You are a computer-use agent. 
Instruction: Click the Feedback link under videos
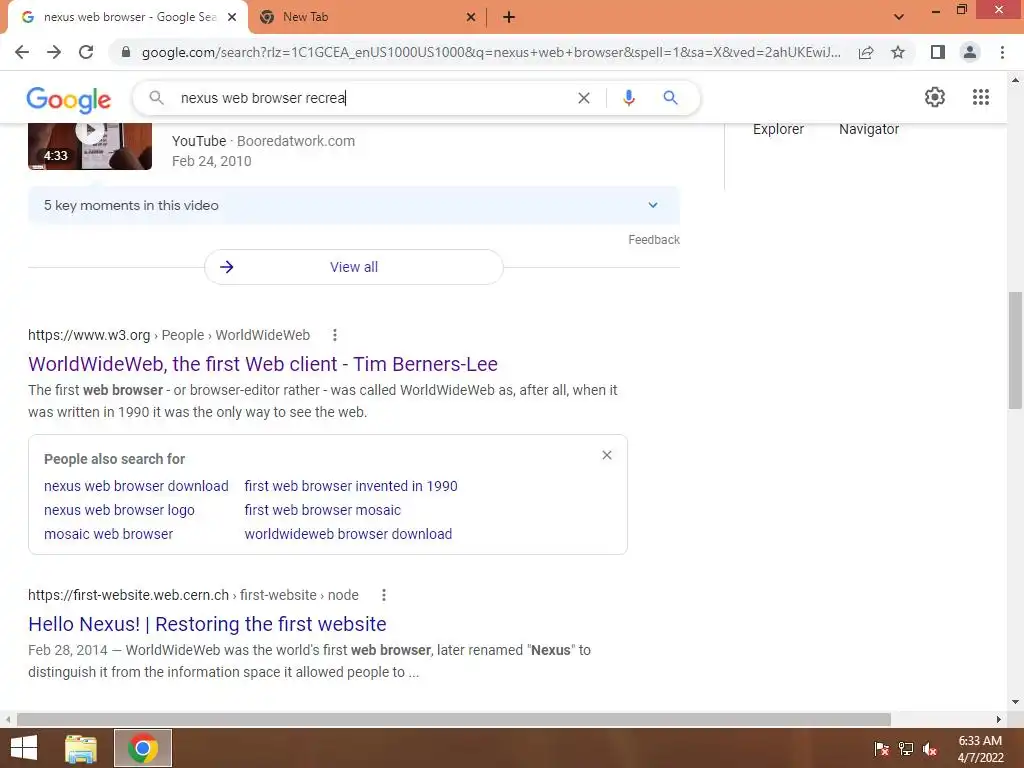pos(654,240)
